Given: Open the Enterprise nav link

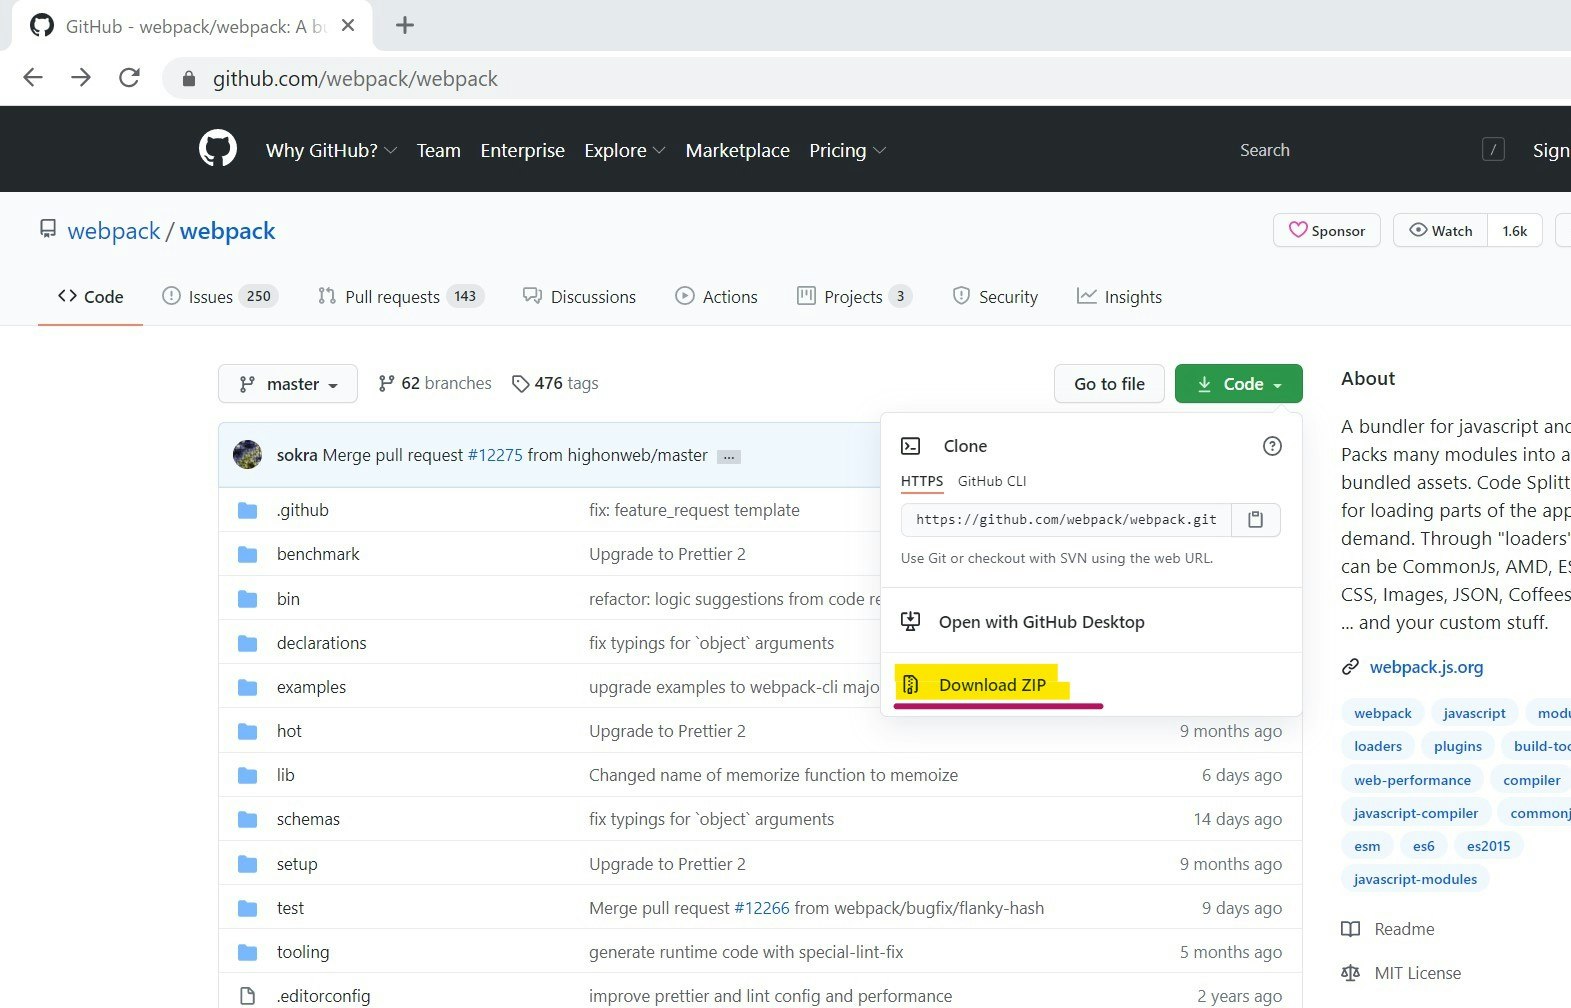Looking at the screenshot, I should 522,150.
